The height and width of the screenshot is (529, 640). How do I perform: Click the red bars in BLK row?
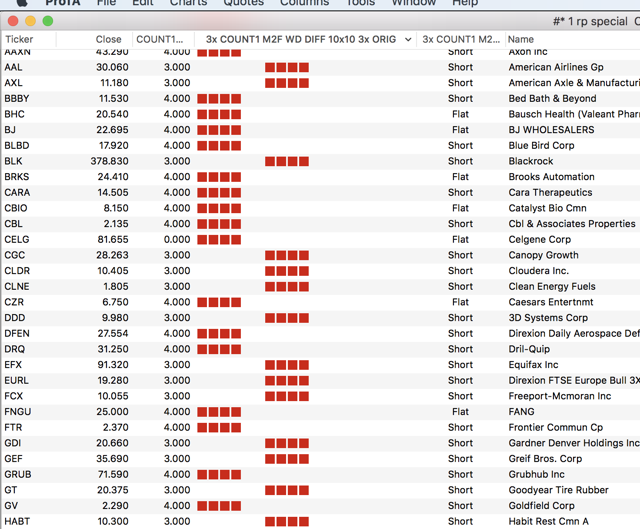pyautogui.click(x=287, y=161)
